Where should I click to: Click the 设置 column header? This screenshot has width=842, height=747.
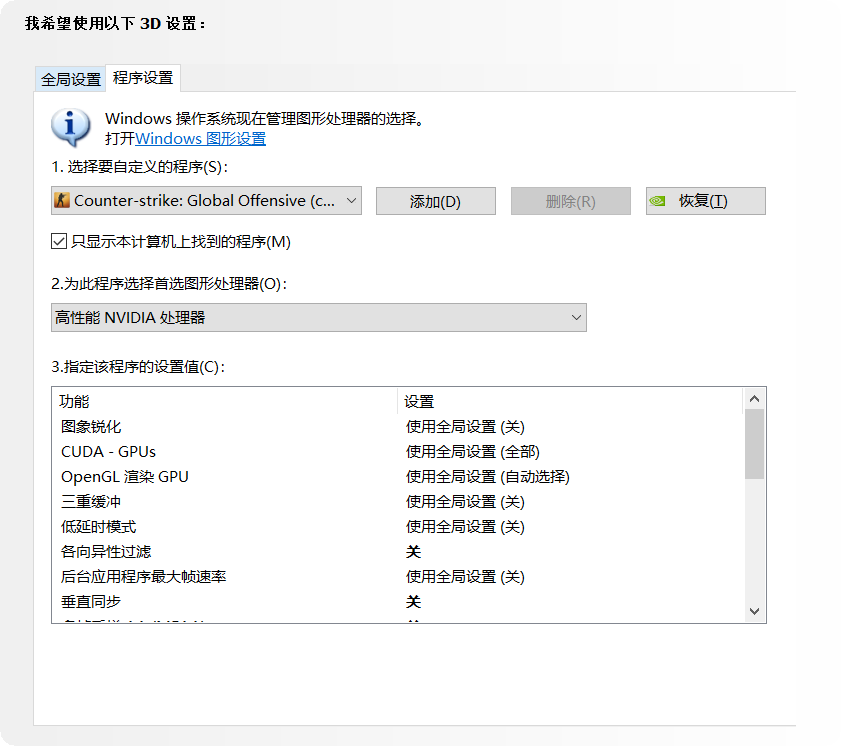click(570, 401)
